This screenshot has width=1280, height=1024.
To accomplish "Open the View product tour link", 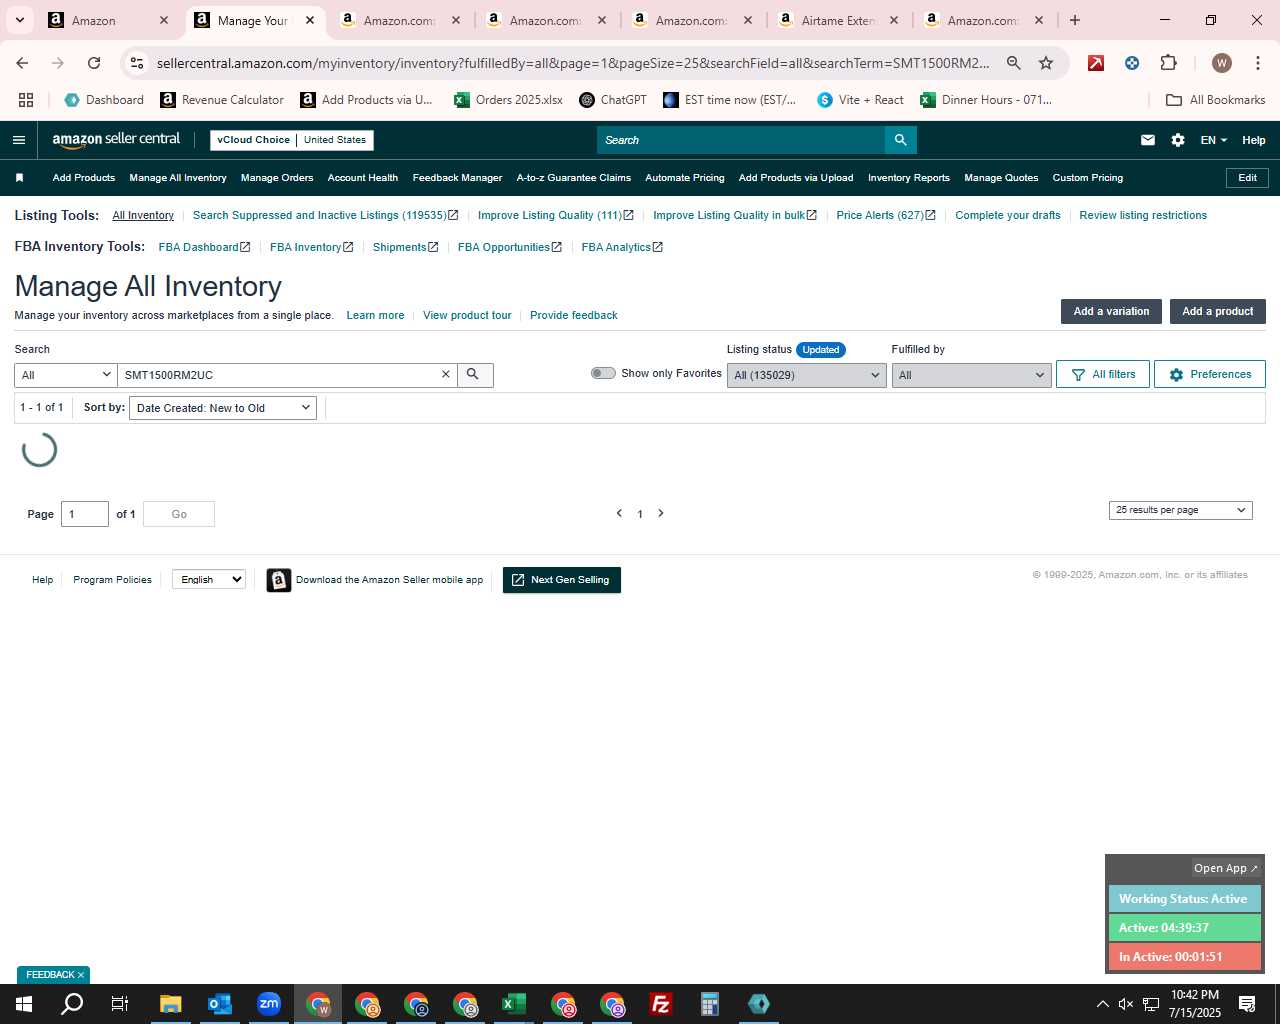I will (467, 315).
